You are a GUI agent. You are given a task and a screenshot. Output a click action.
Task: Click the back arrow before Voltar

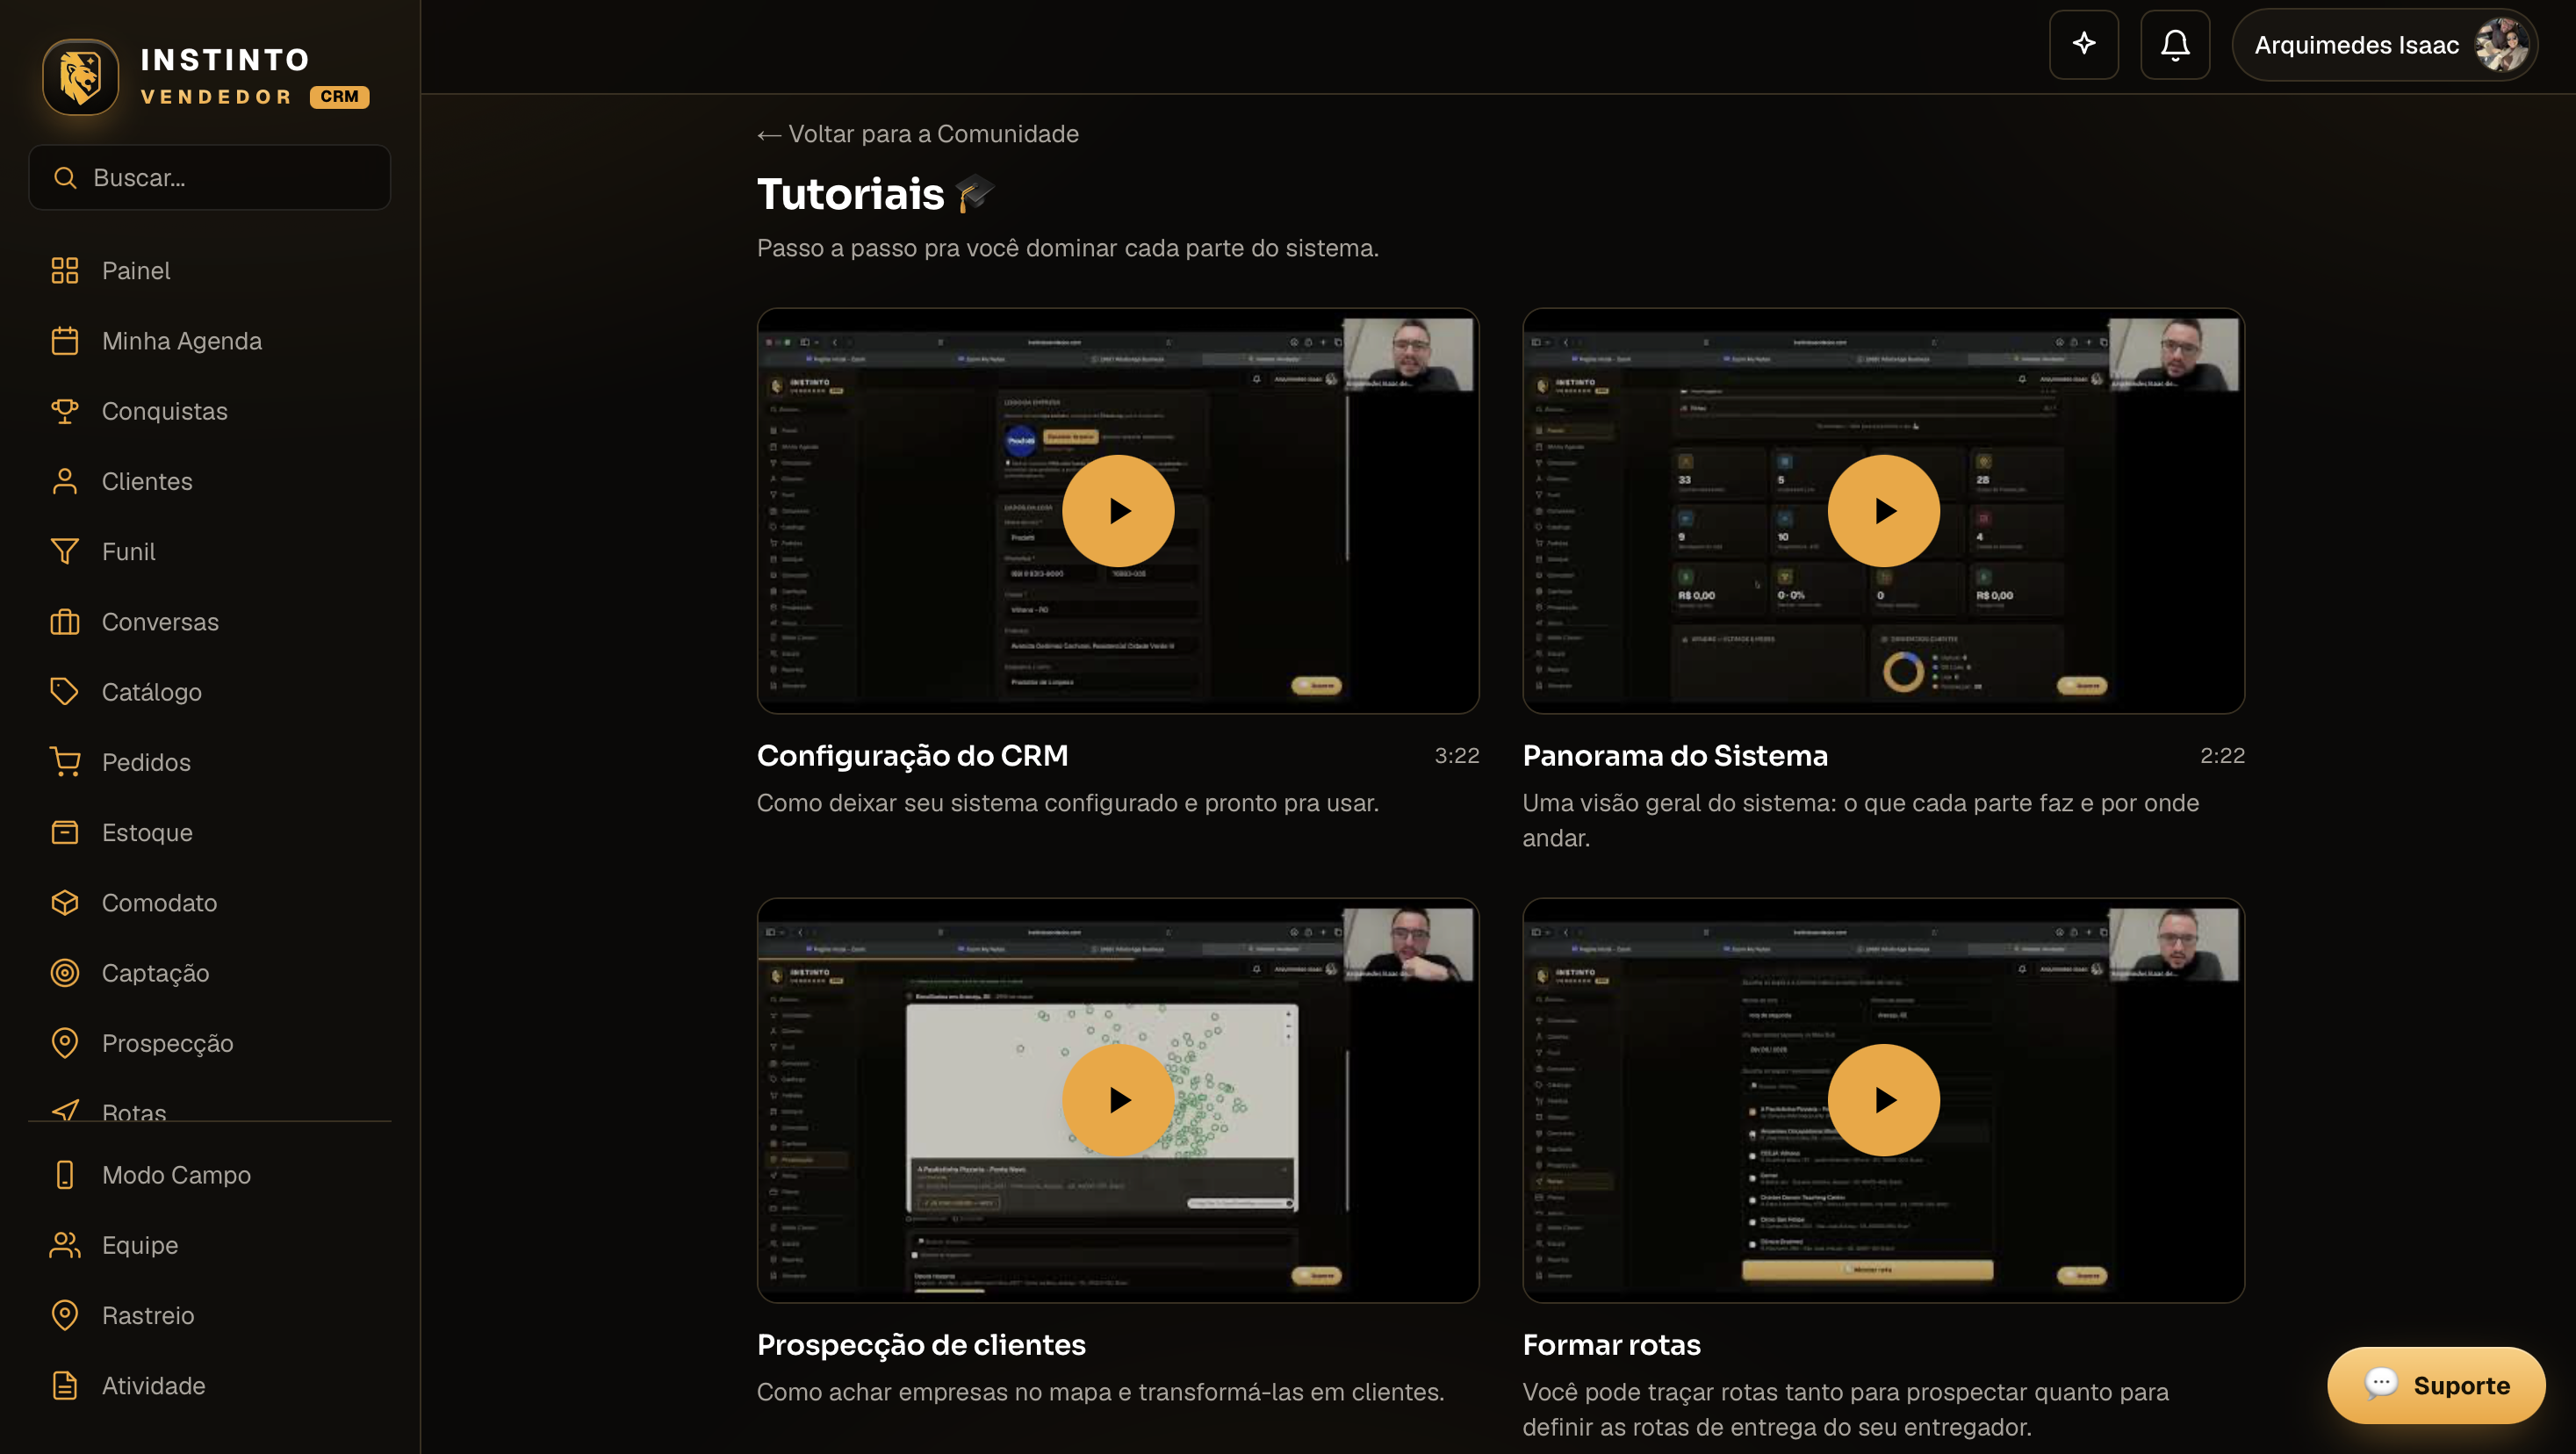pos(769,135)
